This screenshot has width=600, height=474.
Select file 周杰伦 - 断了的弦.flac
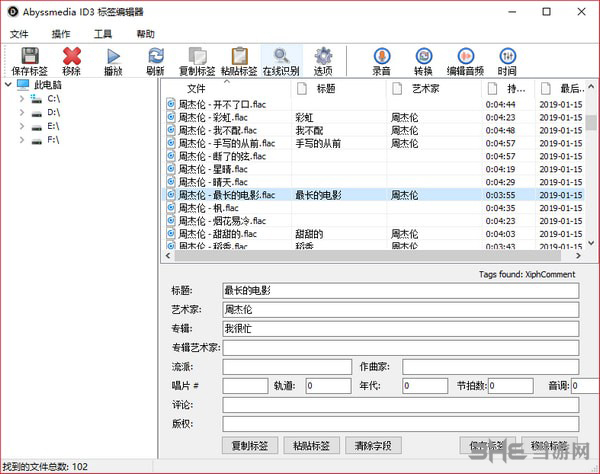coord(222,156)
